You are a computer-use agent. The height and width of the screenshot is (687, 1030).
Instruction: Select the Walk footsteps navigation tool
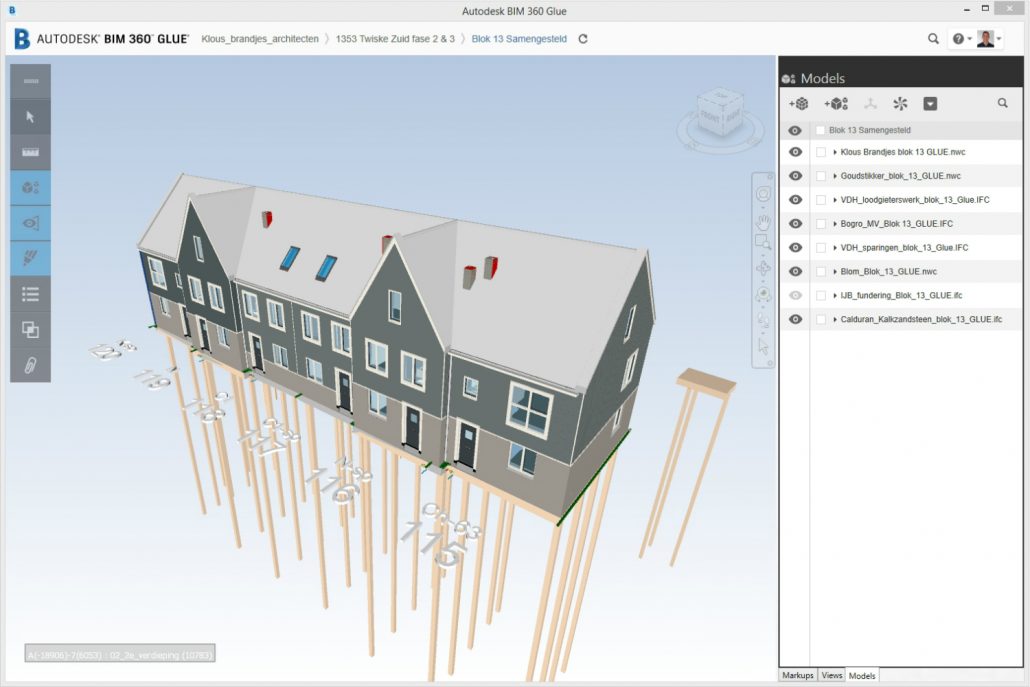click(x=763, y=321)
